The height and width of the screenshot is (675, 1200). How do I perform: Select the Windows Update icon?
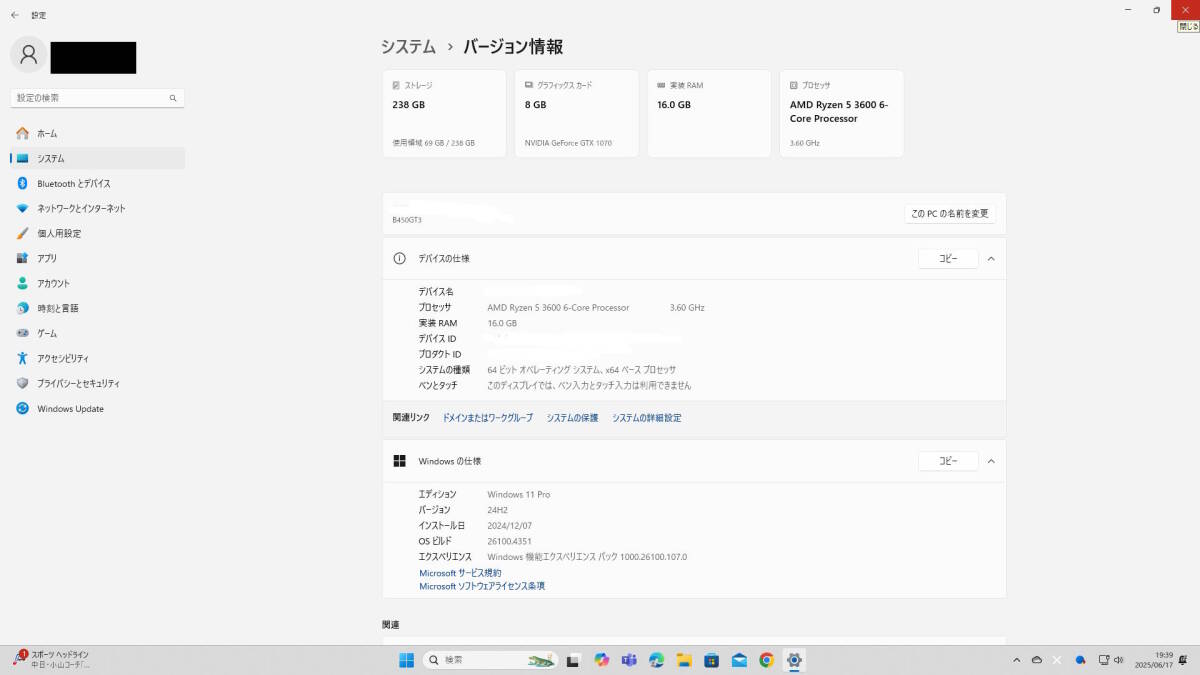point(22,408)
